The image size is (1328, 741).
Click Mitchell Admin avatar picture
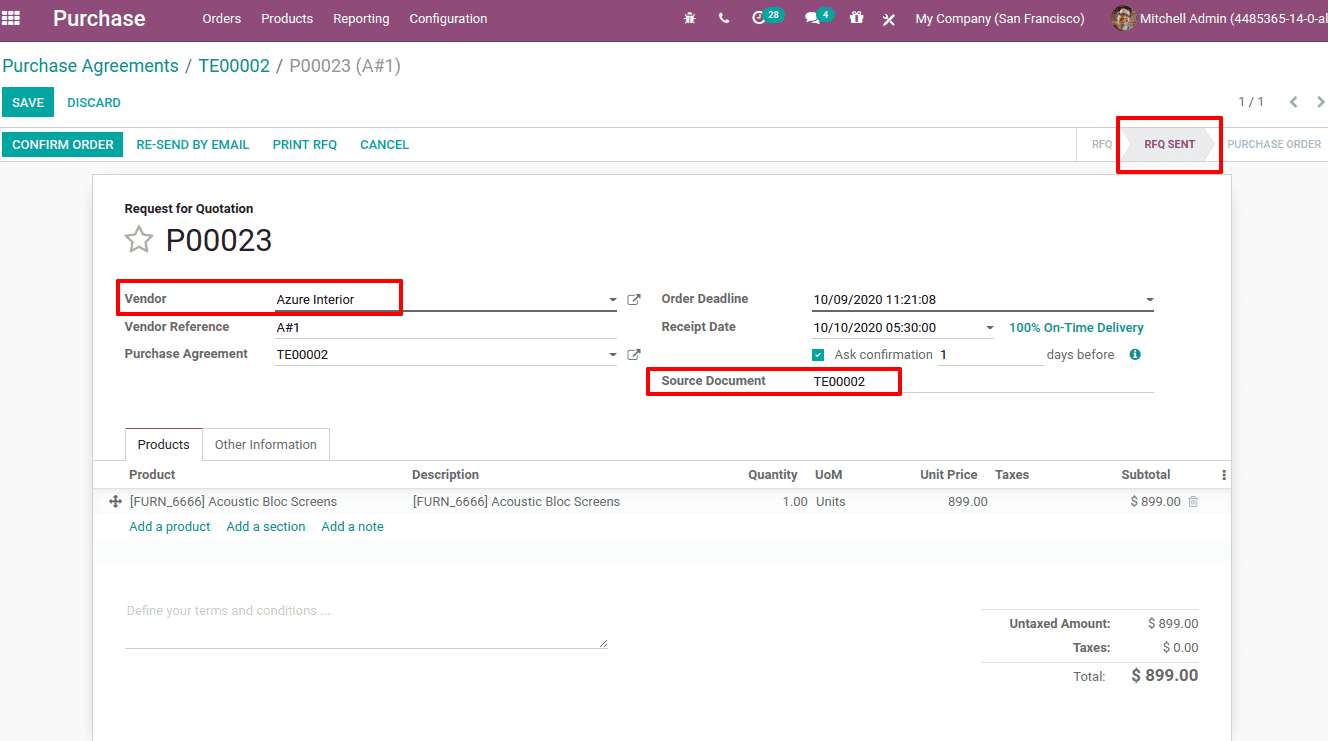(1123, 18)
